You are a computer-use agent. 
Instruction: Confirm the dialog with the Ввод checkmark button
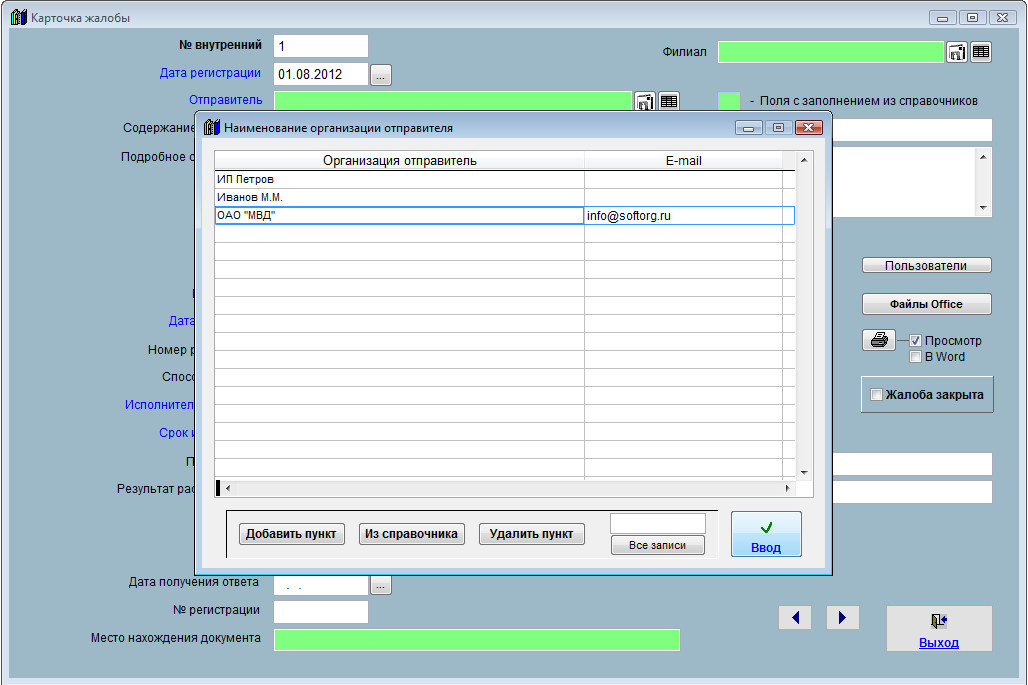pyautogui.click(x=766, y=534)
